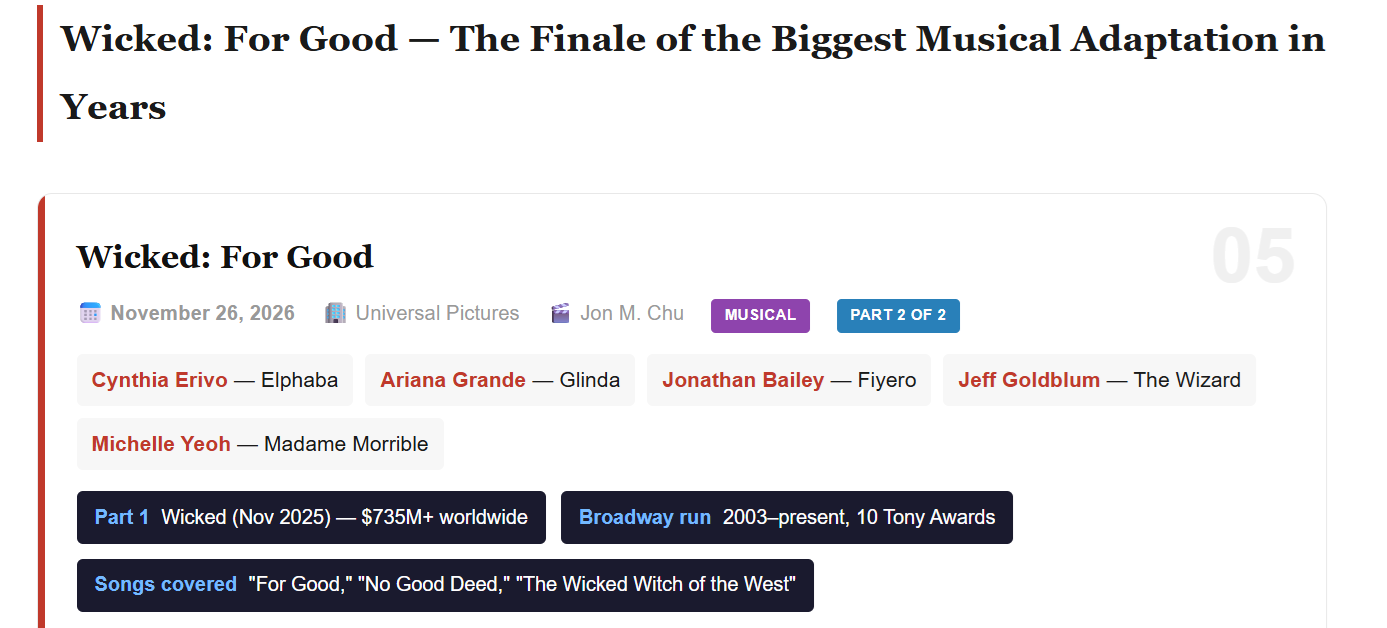1387x628 pixels.
Task: Click the red accent bar beside the headline
Action: (x=40, y=73)
